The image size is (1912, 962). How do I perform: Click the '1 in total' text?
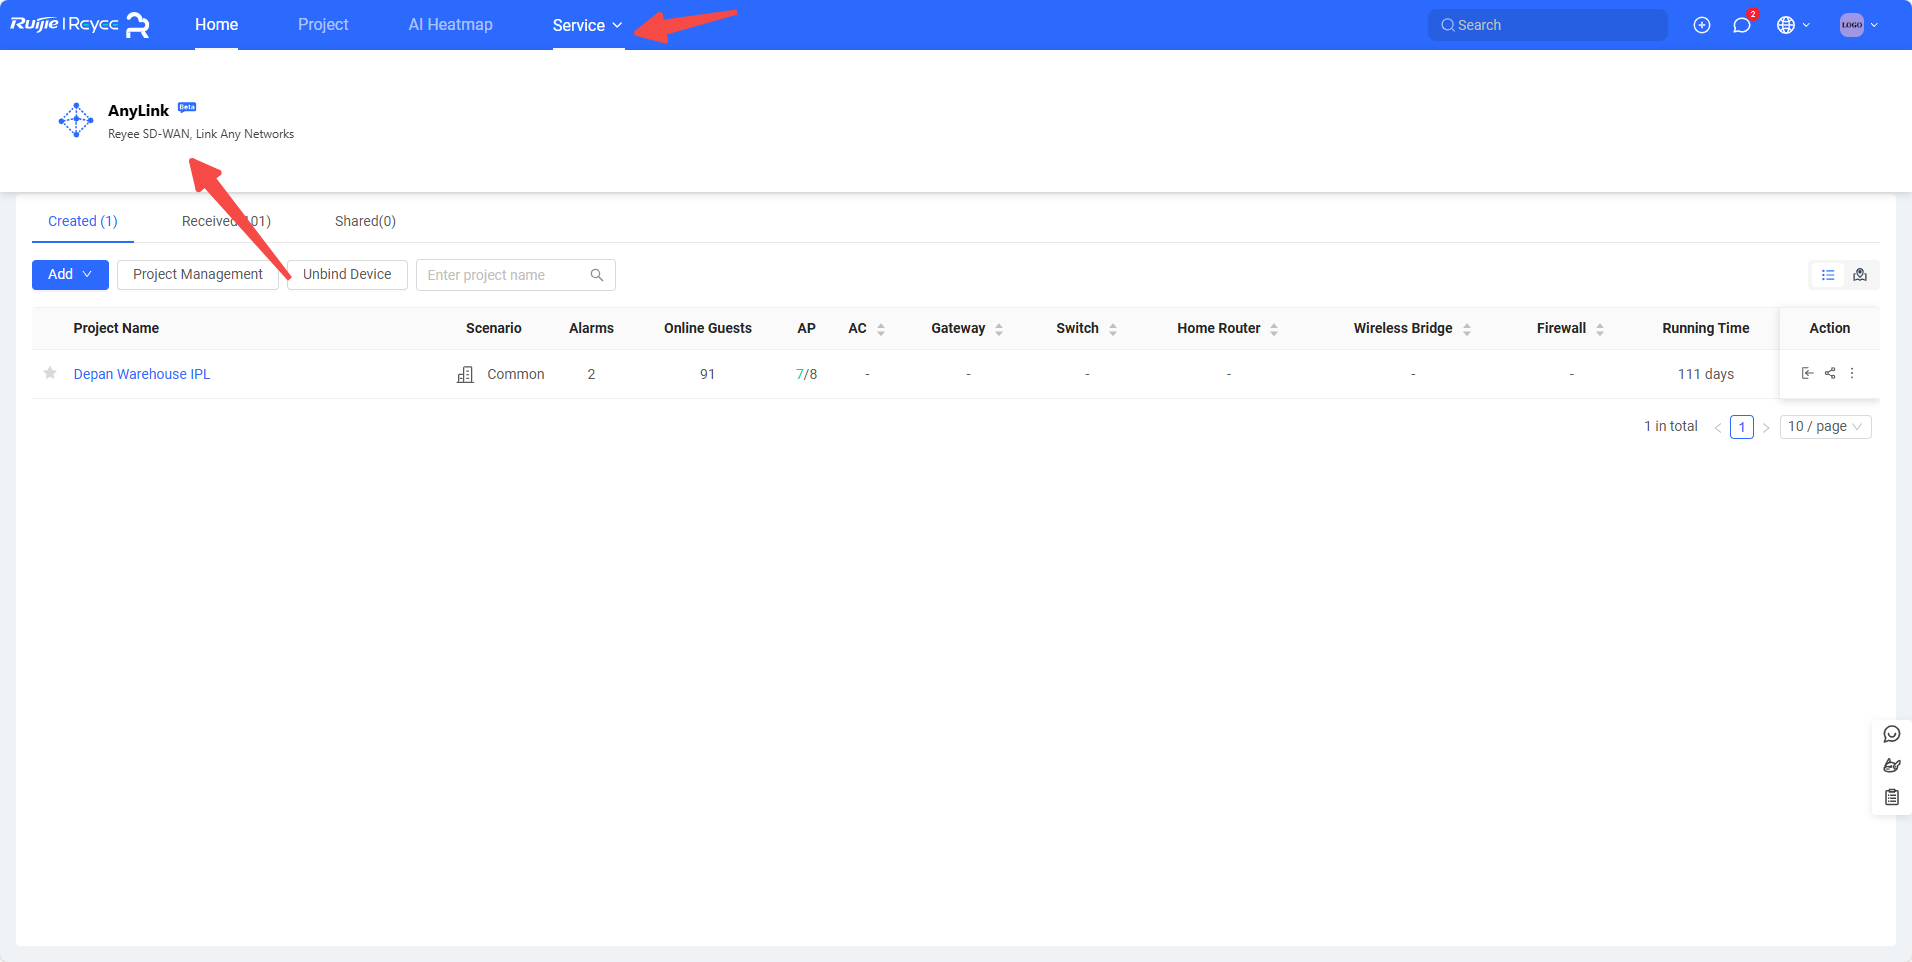pos(1671,426)
